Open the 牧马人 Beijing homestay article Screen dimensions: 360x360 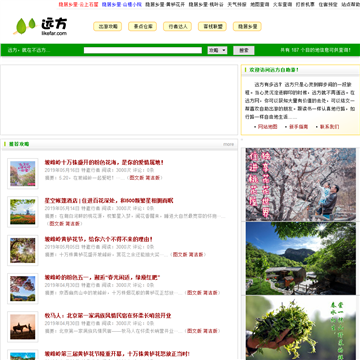coord(108,316)
